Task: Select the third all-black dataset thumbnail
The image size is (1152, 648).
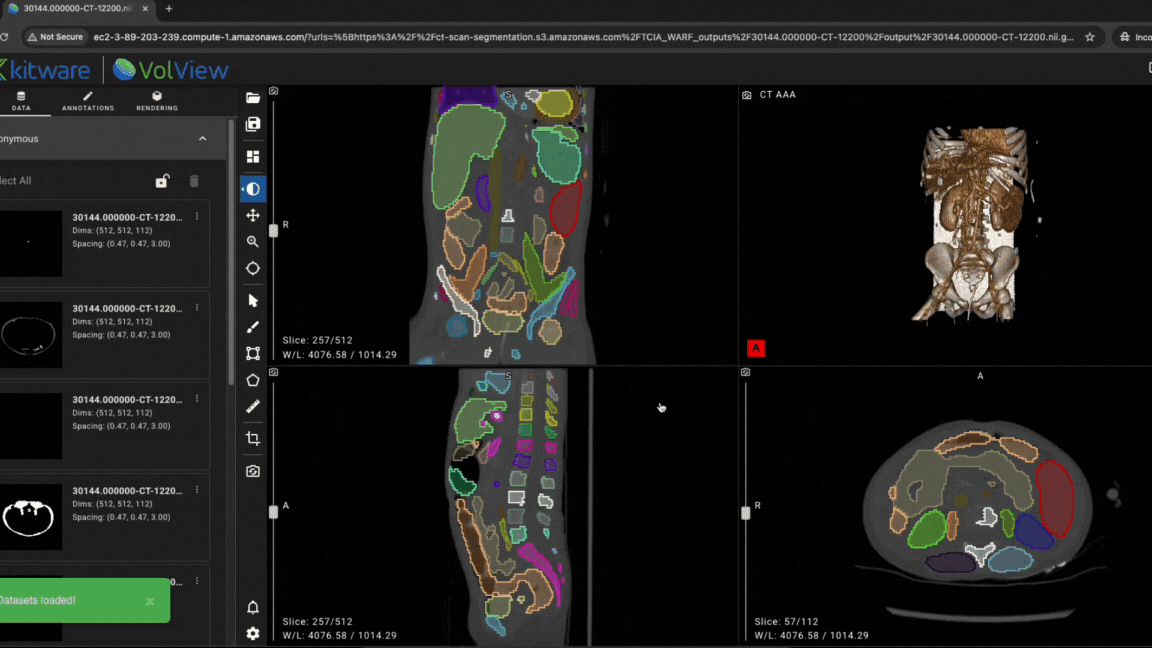Action: pos(31,426)
